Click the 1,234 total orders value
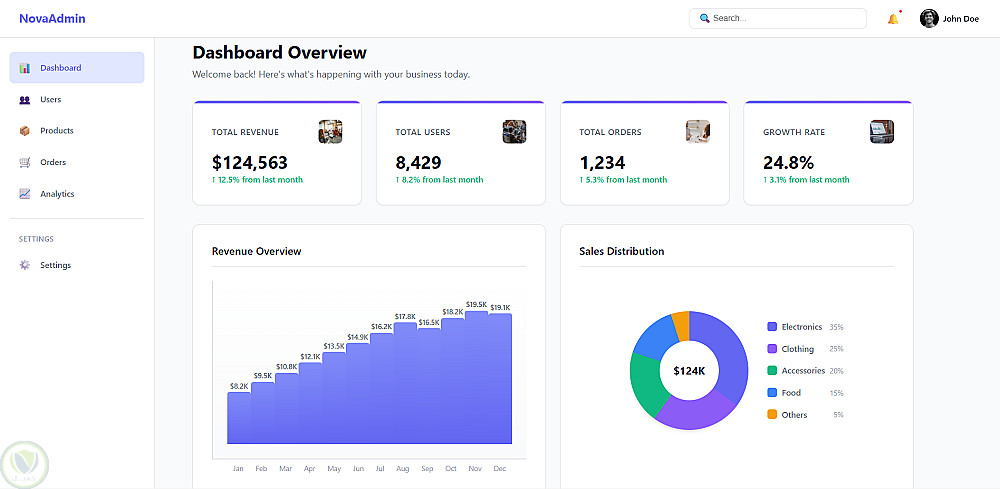 602,163
